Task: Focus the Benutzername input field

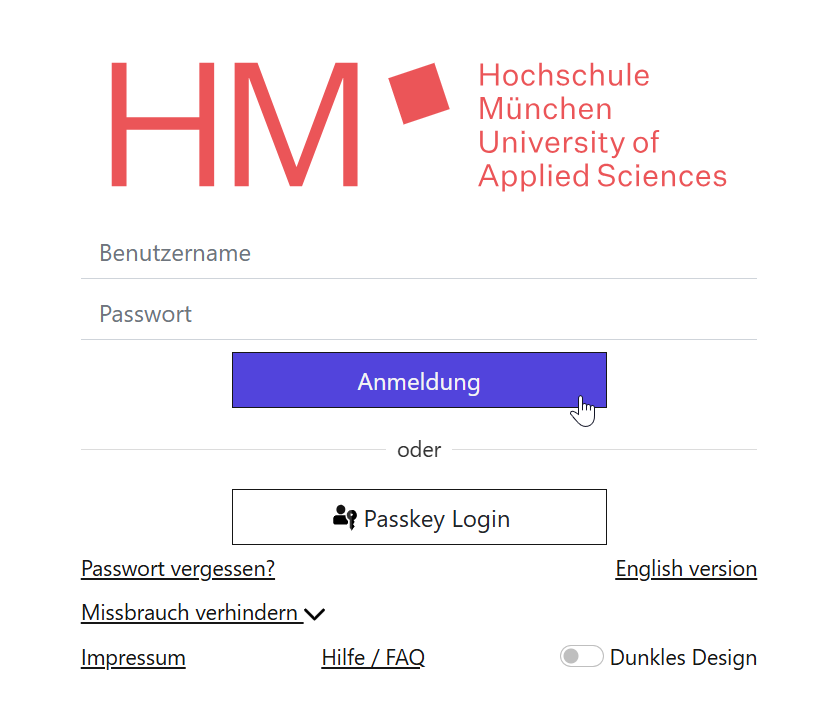Action: pos(418,253)
